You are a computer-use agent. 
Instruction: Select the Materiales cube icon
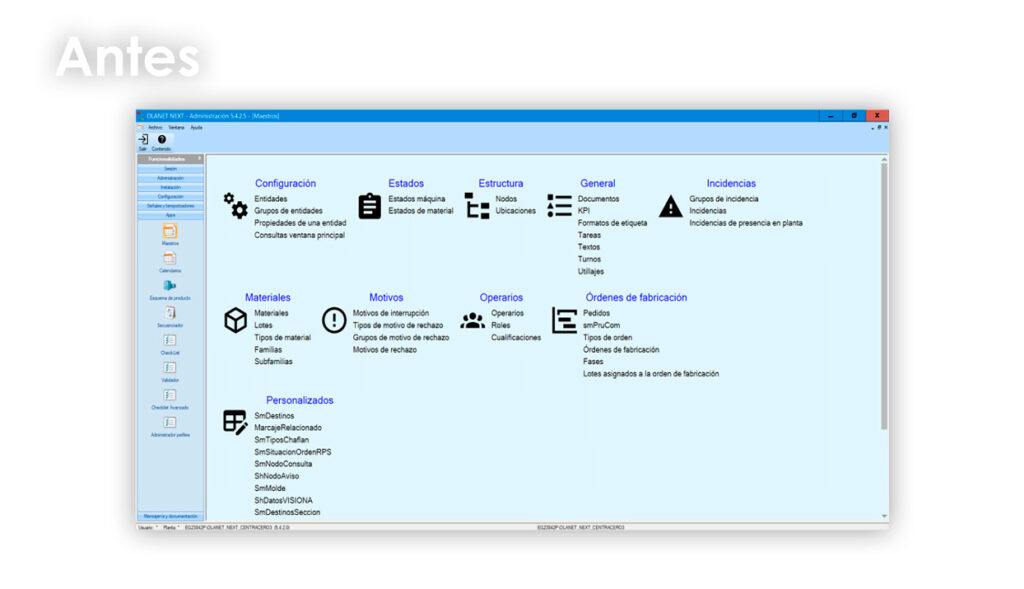click(x=235, y=320)
